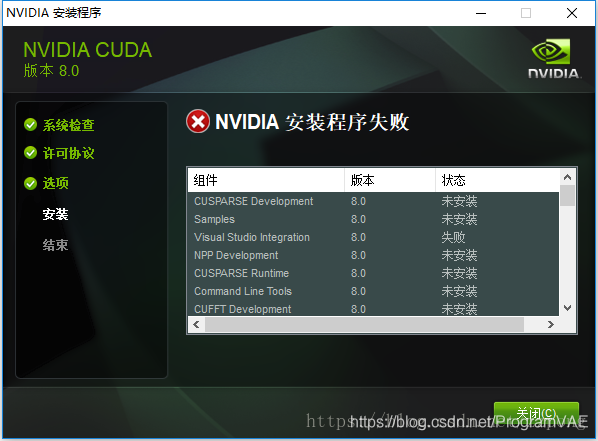The image size is (598, 441).
Task: Select the Samples row
Action: (x=373, y=219)
